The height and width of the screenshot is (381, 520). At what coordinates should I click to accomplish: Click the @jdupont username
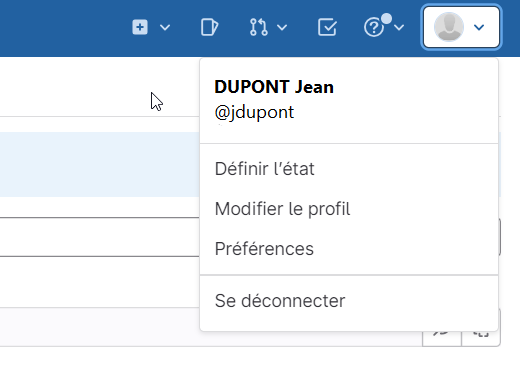254,112
